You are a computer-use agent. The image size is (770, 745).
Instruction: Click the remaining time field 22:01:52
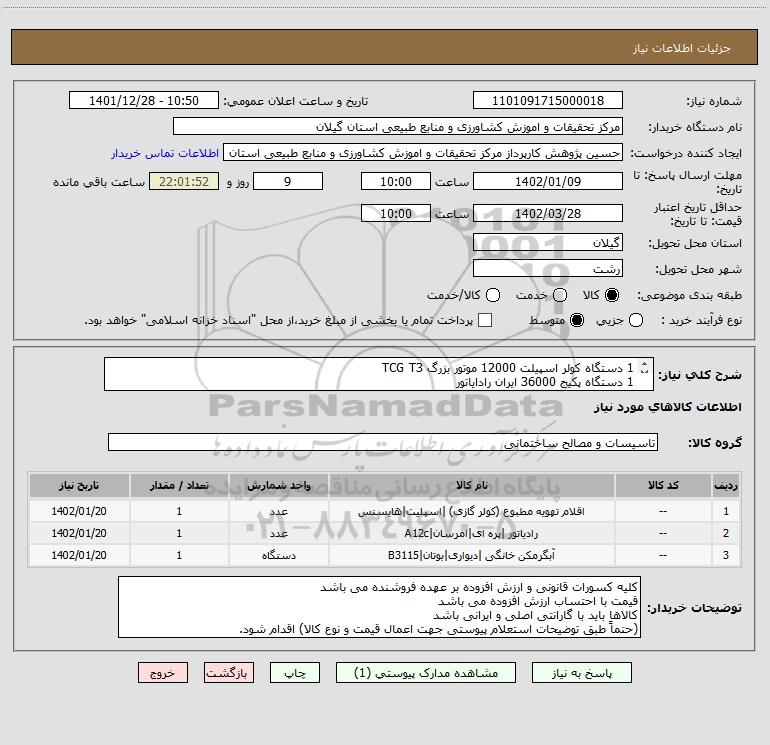[184, 181]
